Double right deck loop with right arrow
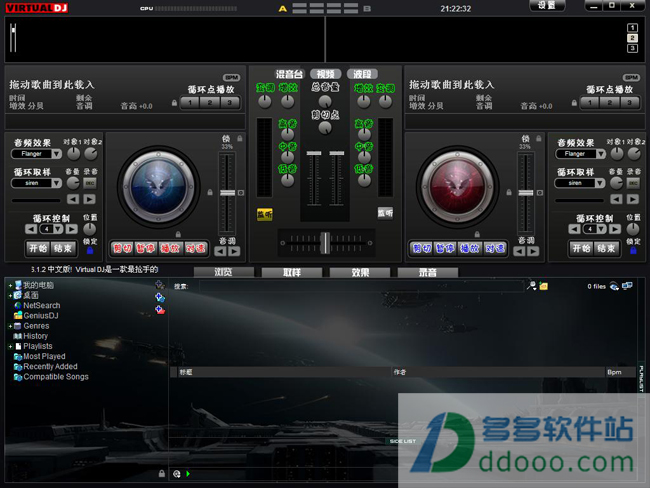This screenshot has height=488, width=650. tap(615, 229)
